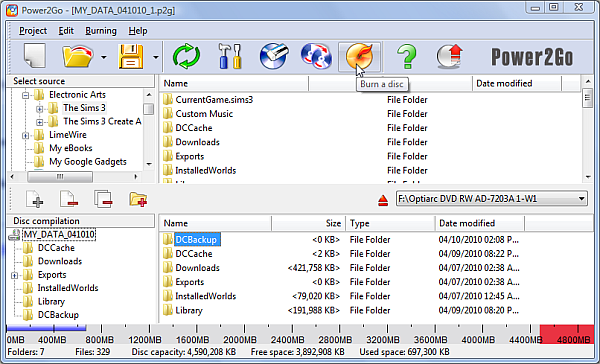Click the copy disc icon
Viewport: 600px width, 364px height.
[316, 57]
